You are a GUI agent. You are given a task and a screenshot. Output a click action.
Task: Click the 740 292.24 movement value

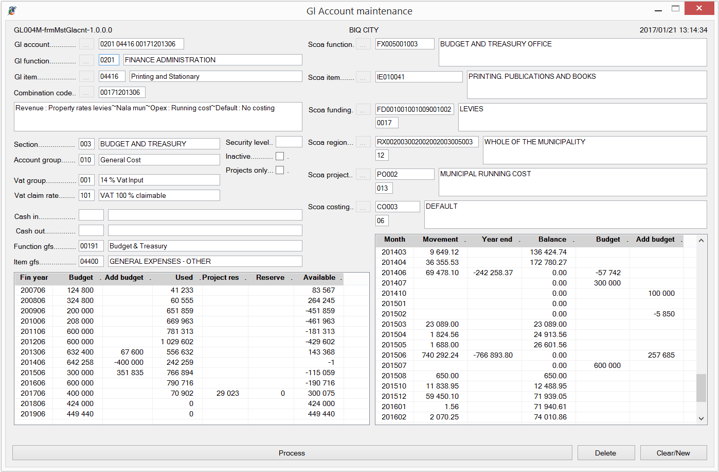click(x=440, y=355)
